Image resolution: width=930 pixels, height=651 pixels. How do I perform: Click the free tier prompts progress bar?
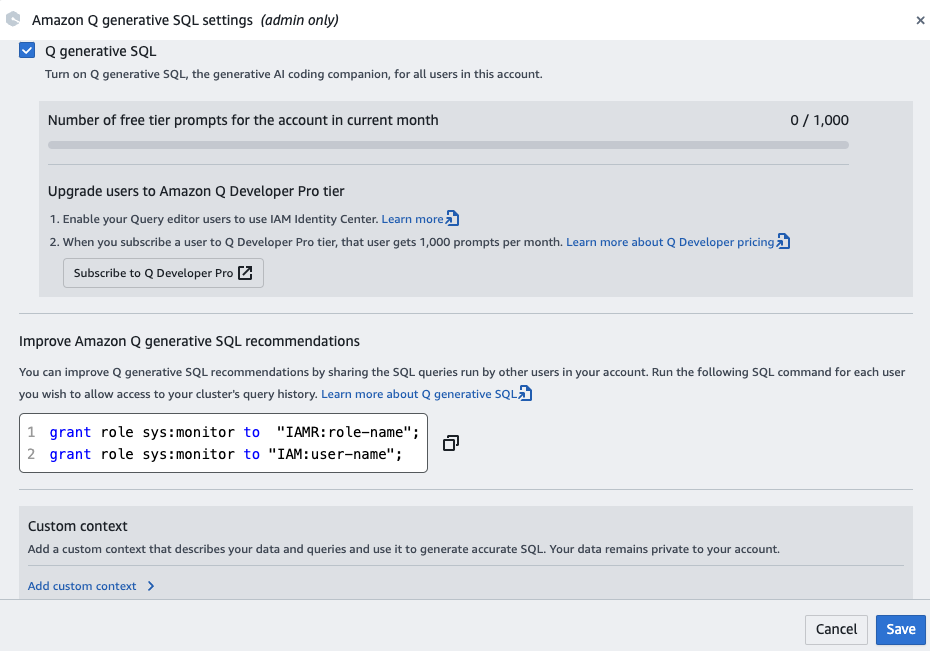pos(448,145)
